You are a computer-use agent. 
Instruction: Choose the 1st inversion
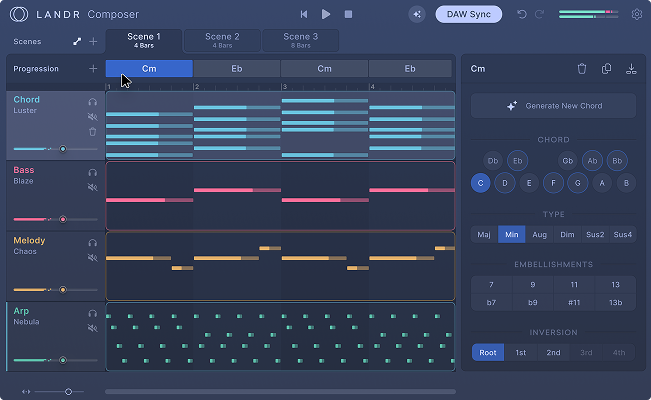point(521,352)
